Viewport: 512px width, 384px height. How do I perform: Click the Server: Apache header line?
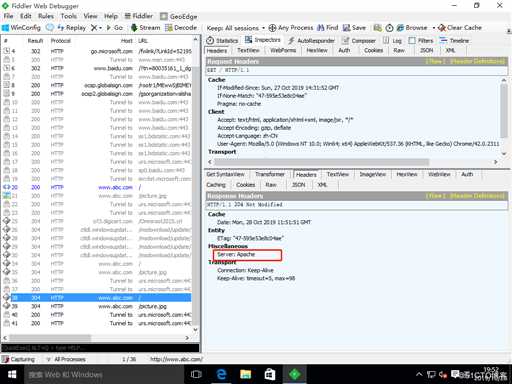[236, 254]
